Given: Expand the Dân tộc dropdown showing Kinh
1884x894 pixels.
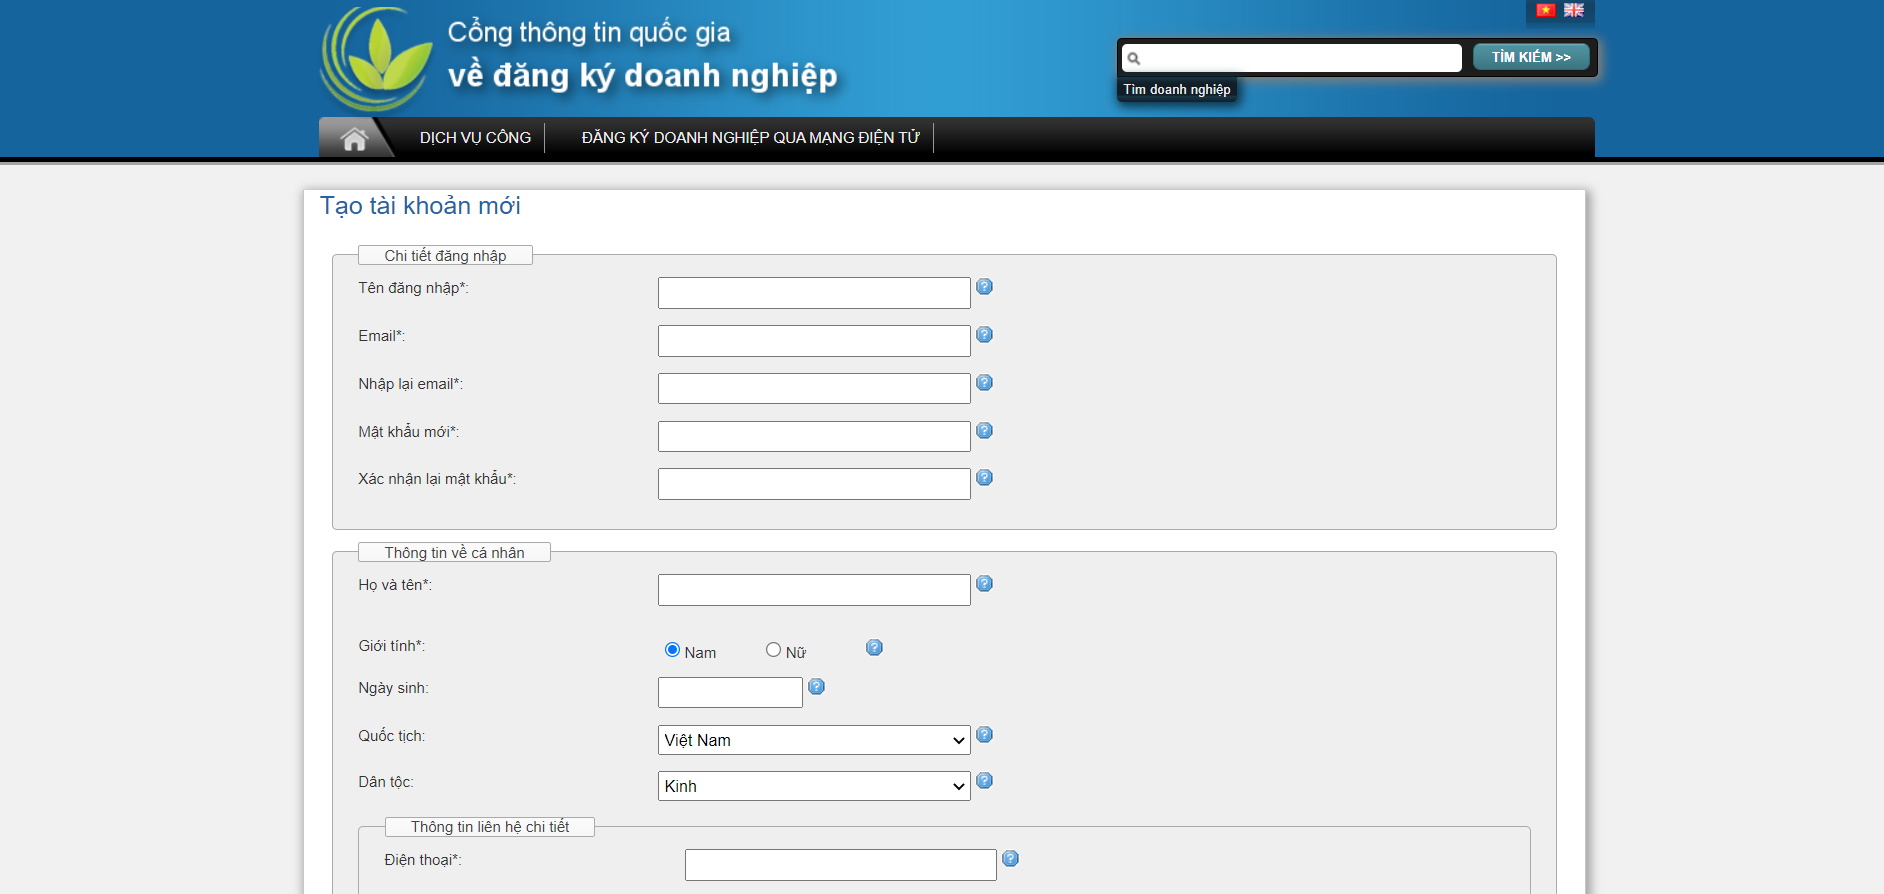Looking at the screenshot, I should coord(813,786).
